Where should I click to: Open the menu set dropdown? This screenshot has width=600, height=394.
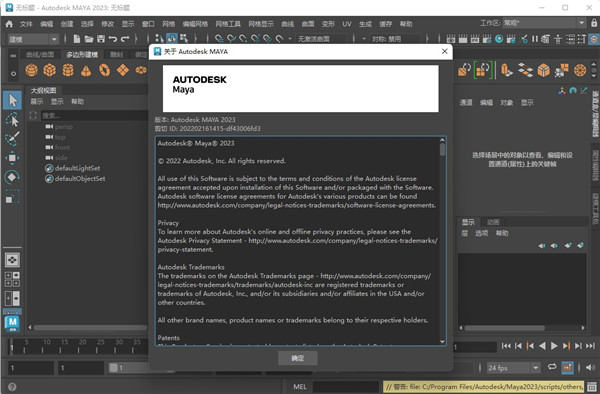[x=33, y=39]
